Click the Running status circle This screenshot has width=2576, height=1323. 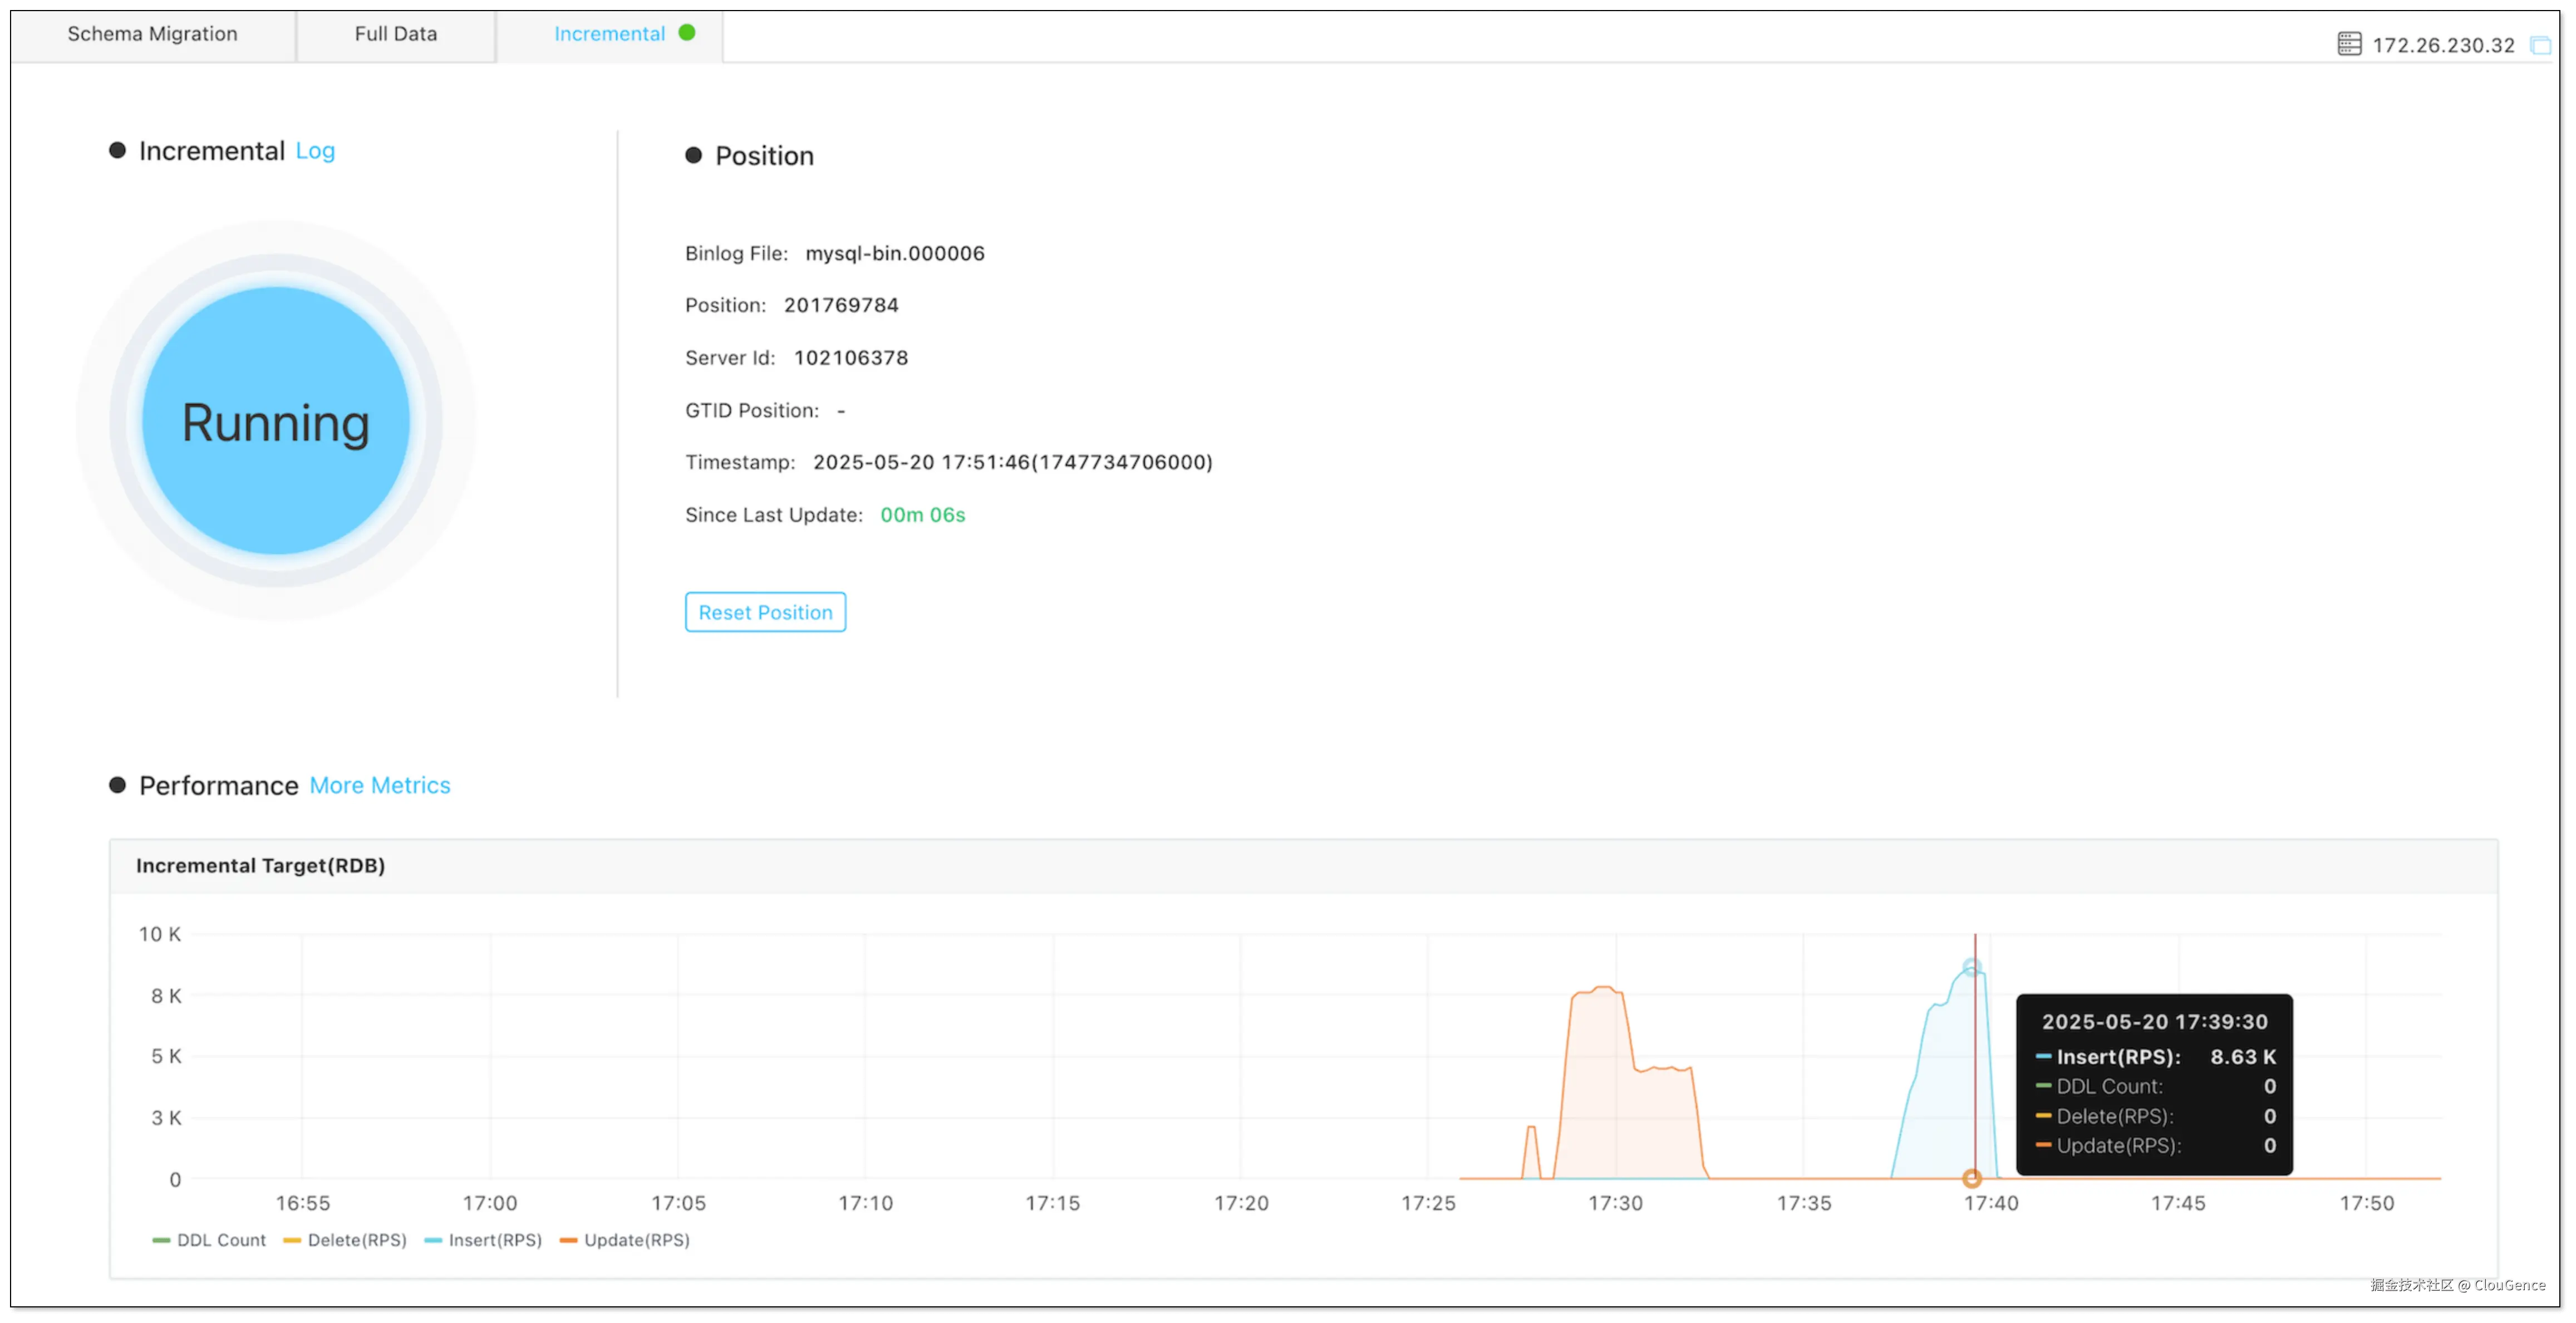coord(276,421)
